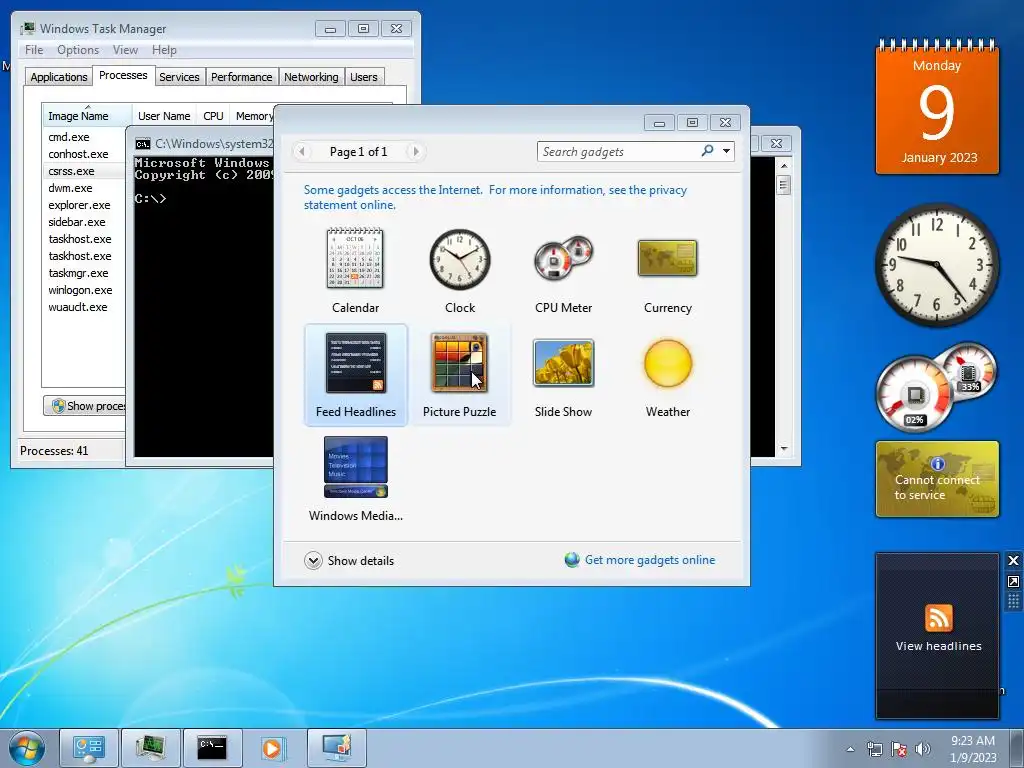This screenshot has width=1024, height=768.
Task: Select the Currency gadget icon
Action: pyautogui.click(x=667, y=258)
